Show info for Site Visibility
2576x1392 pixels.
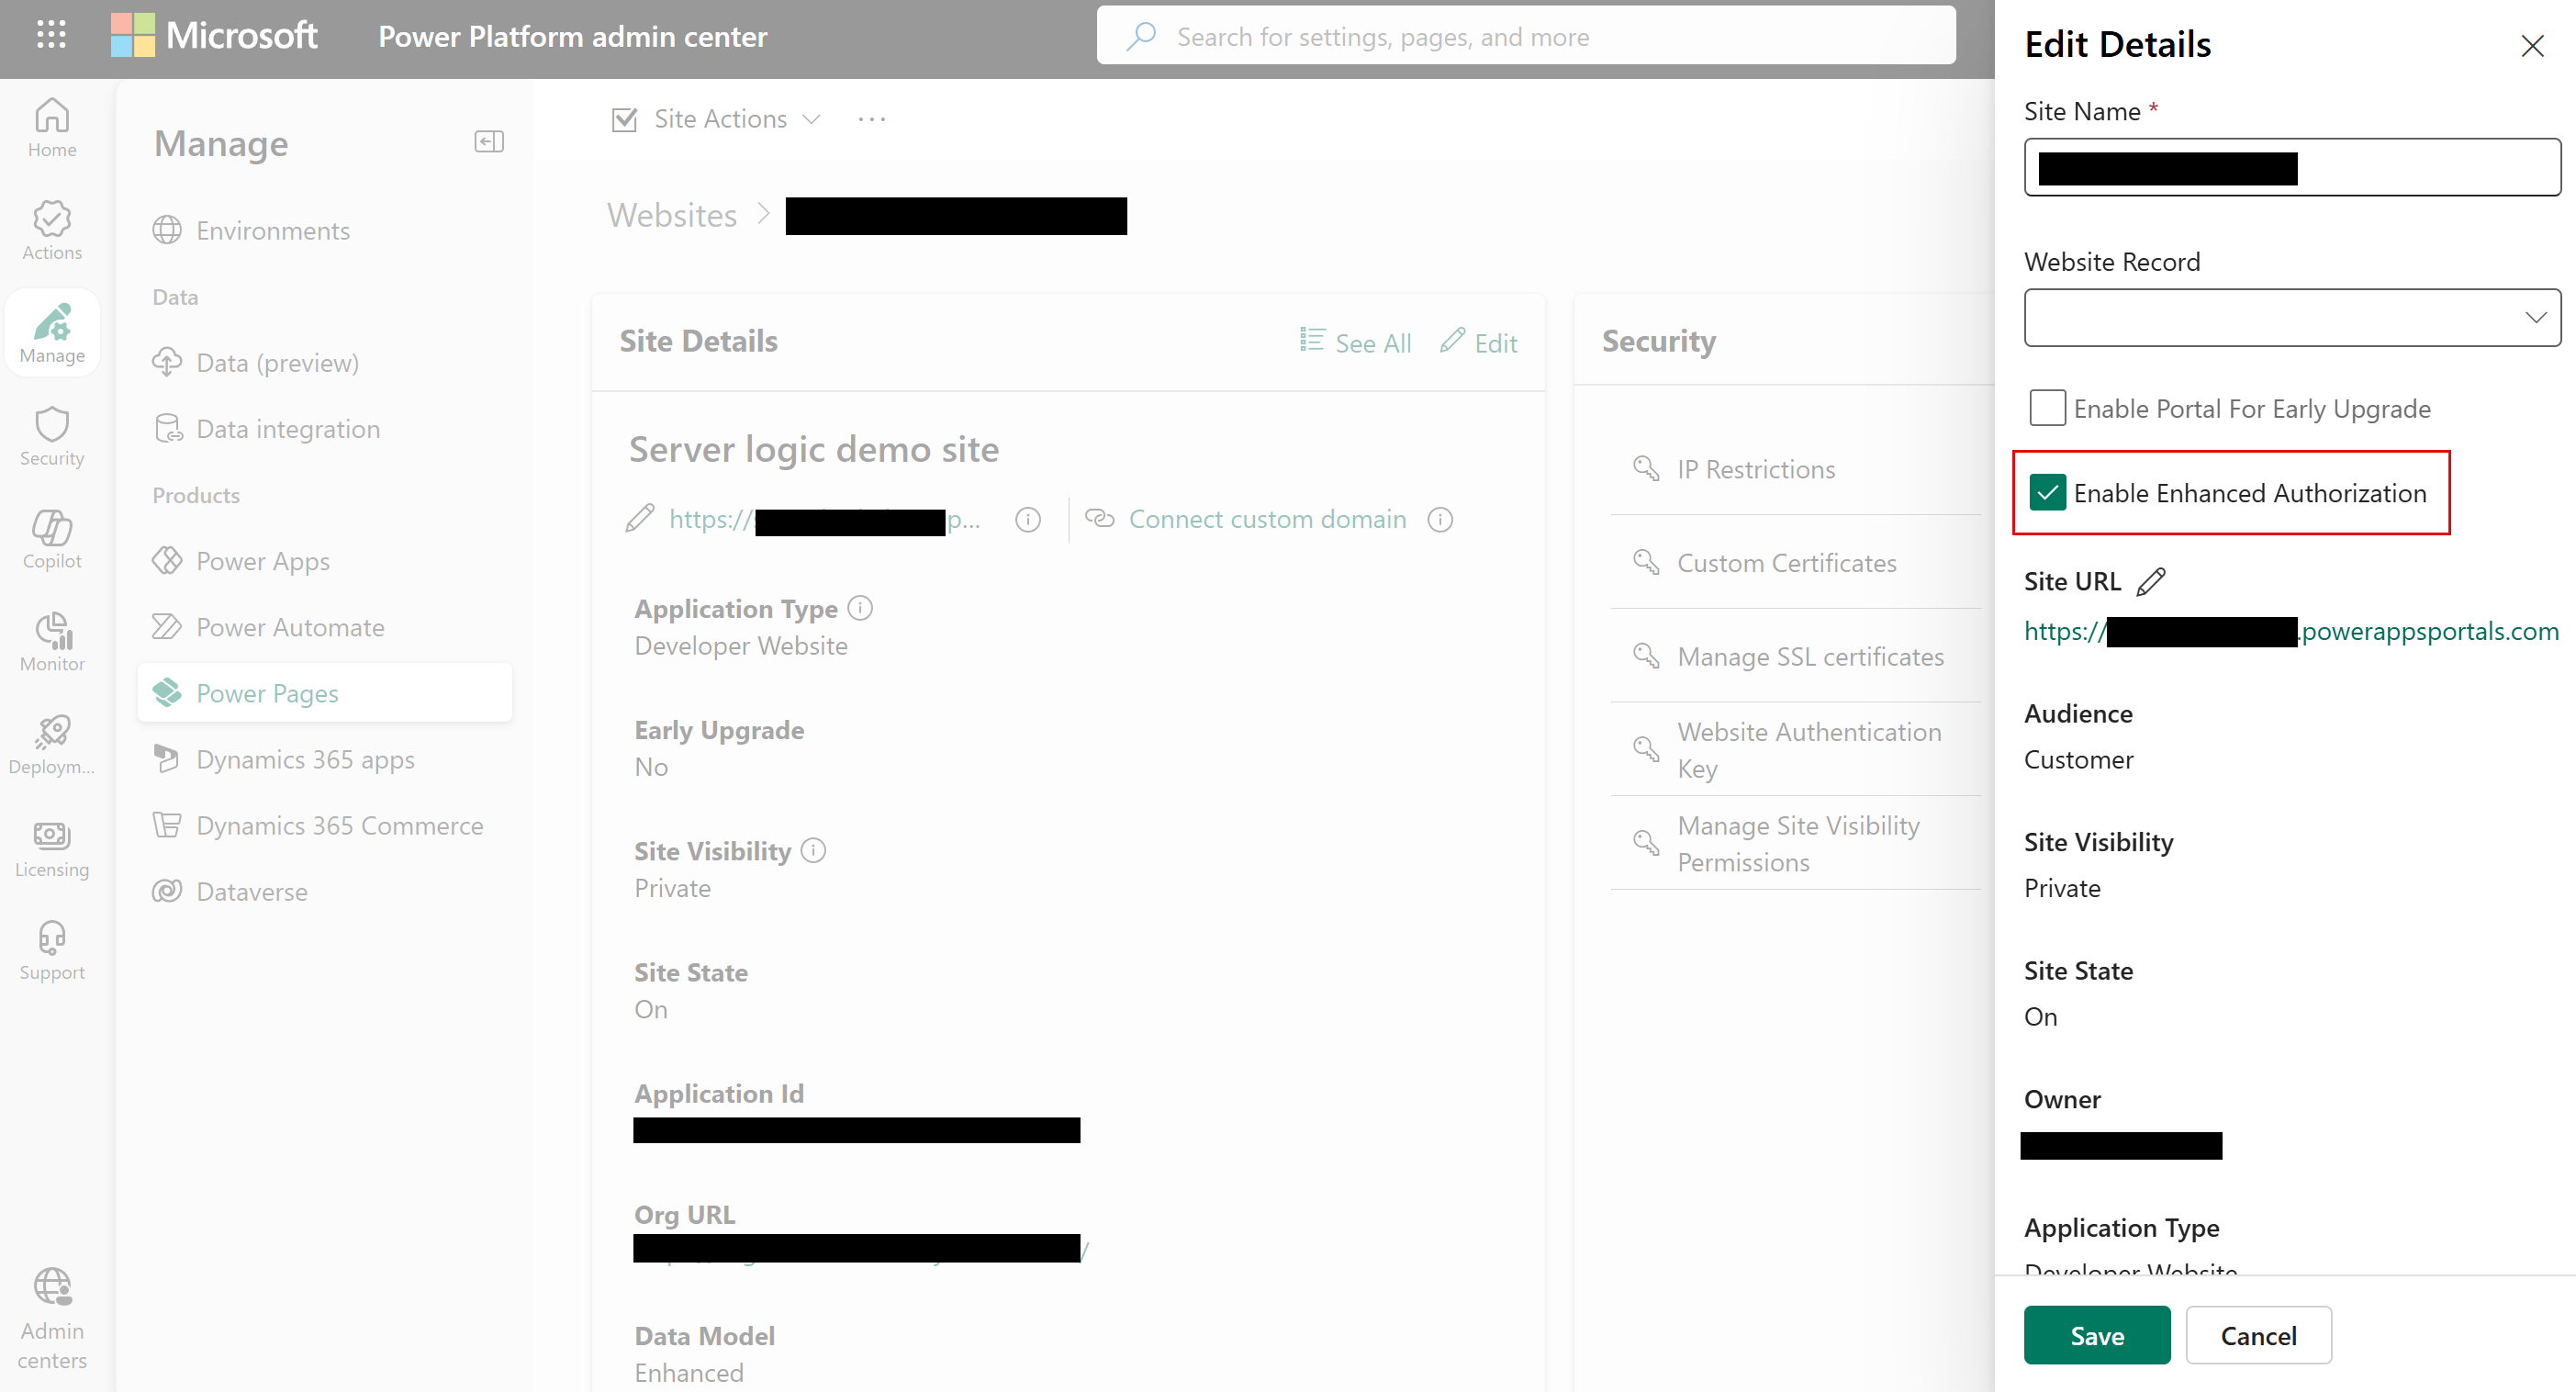click(x=814, y=850)
